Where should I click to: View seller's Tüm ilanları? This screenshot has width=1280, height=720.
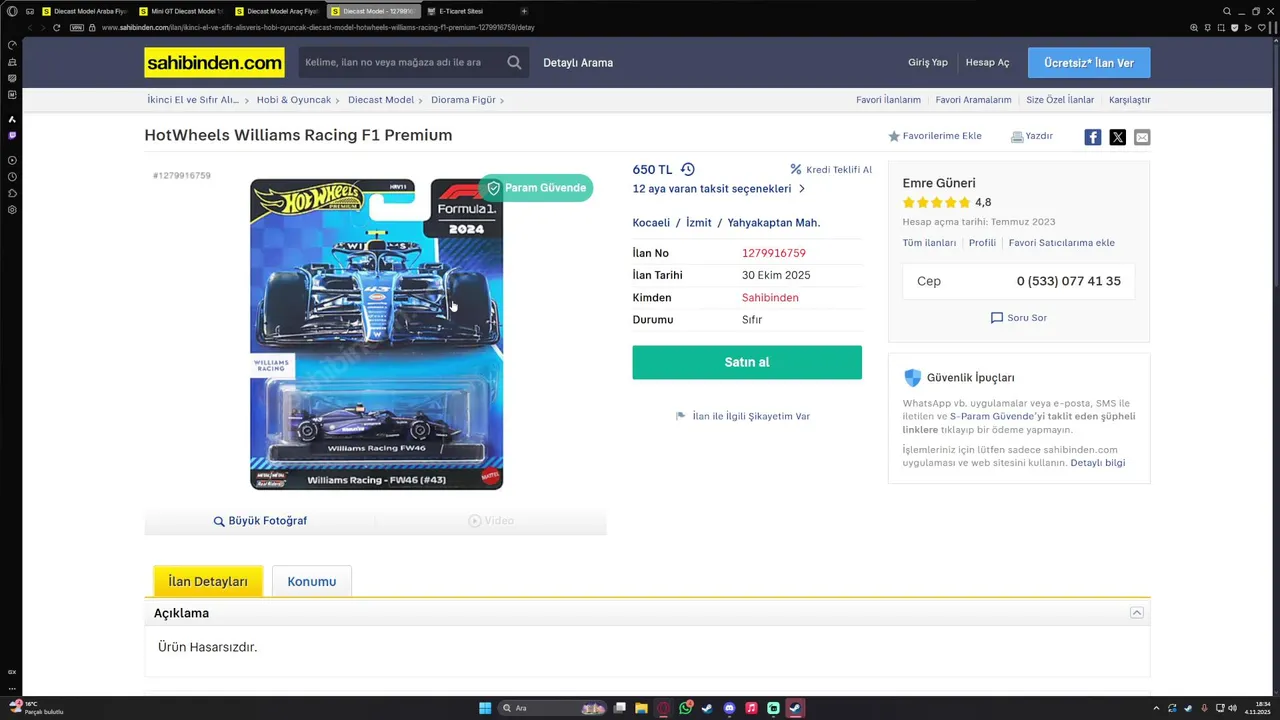929,243
